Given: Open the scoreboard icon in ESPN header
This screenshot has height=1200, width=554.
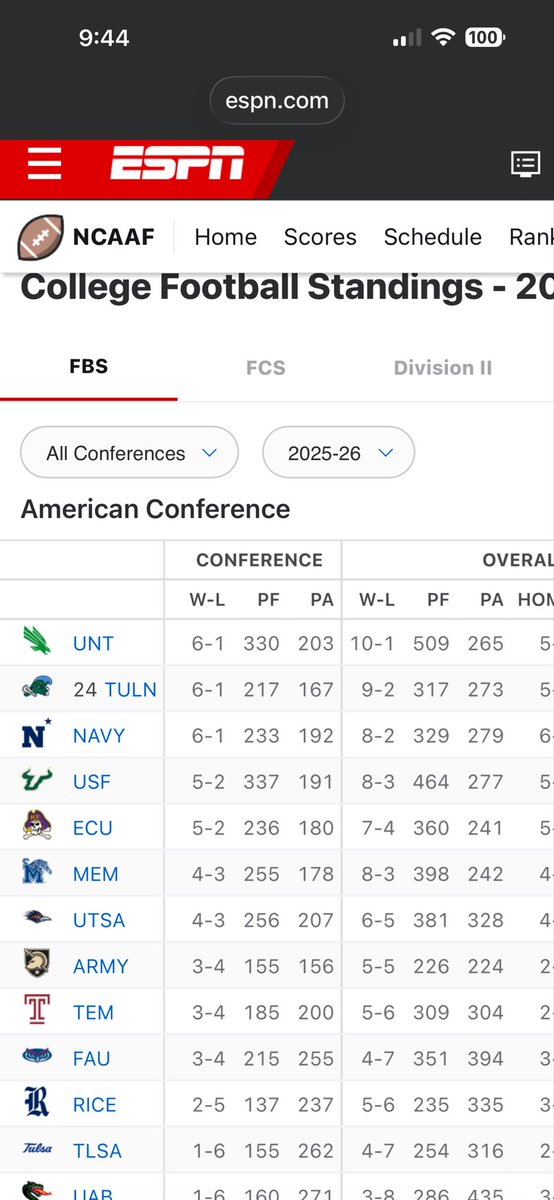Looking at the screenshot, I should (x=526, y=163).
